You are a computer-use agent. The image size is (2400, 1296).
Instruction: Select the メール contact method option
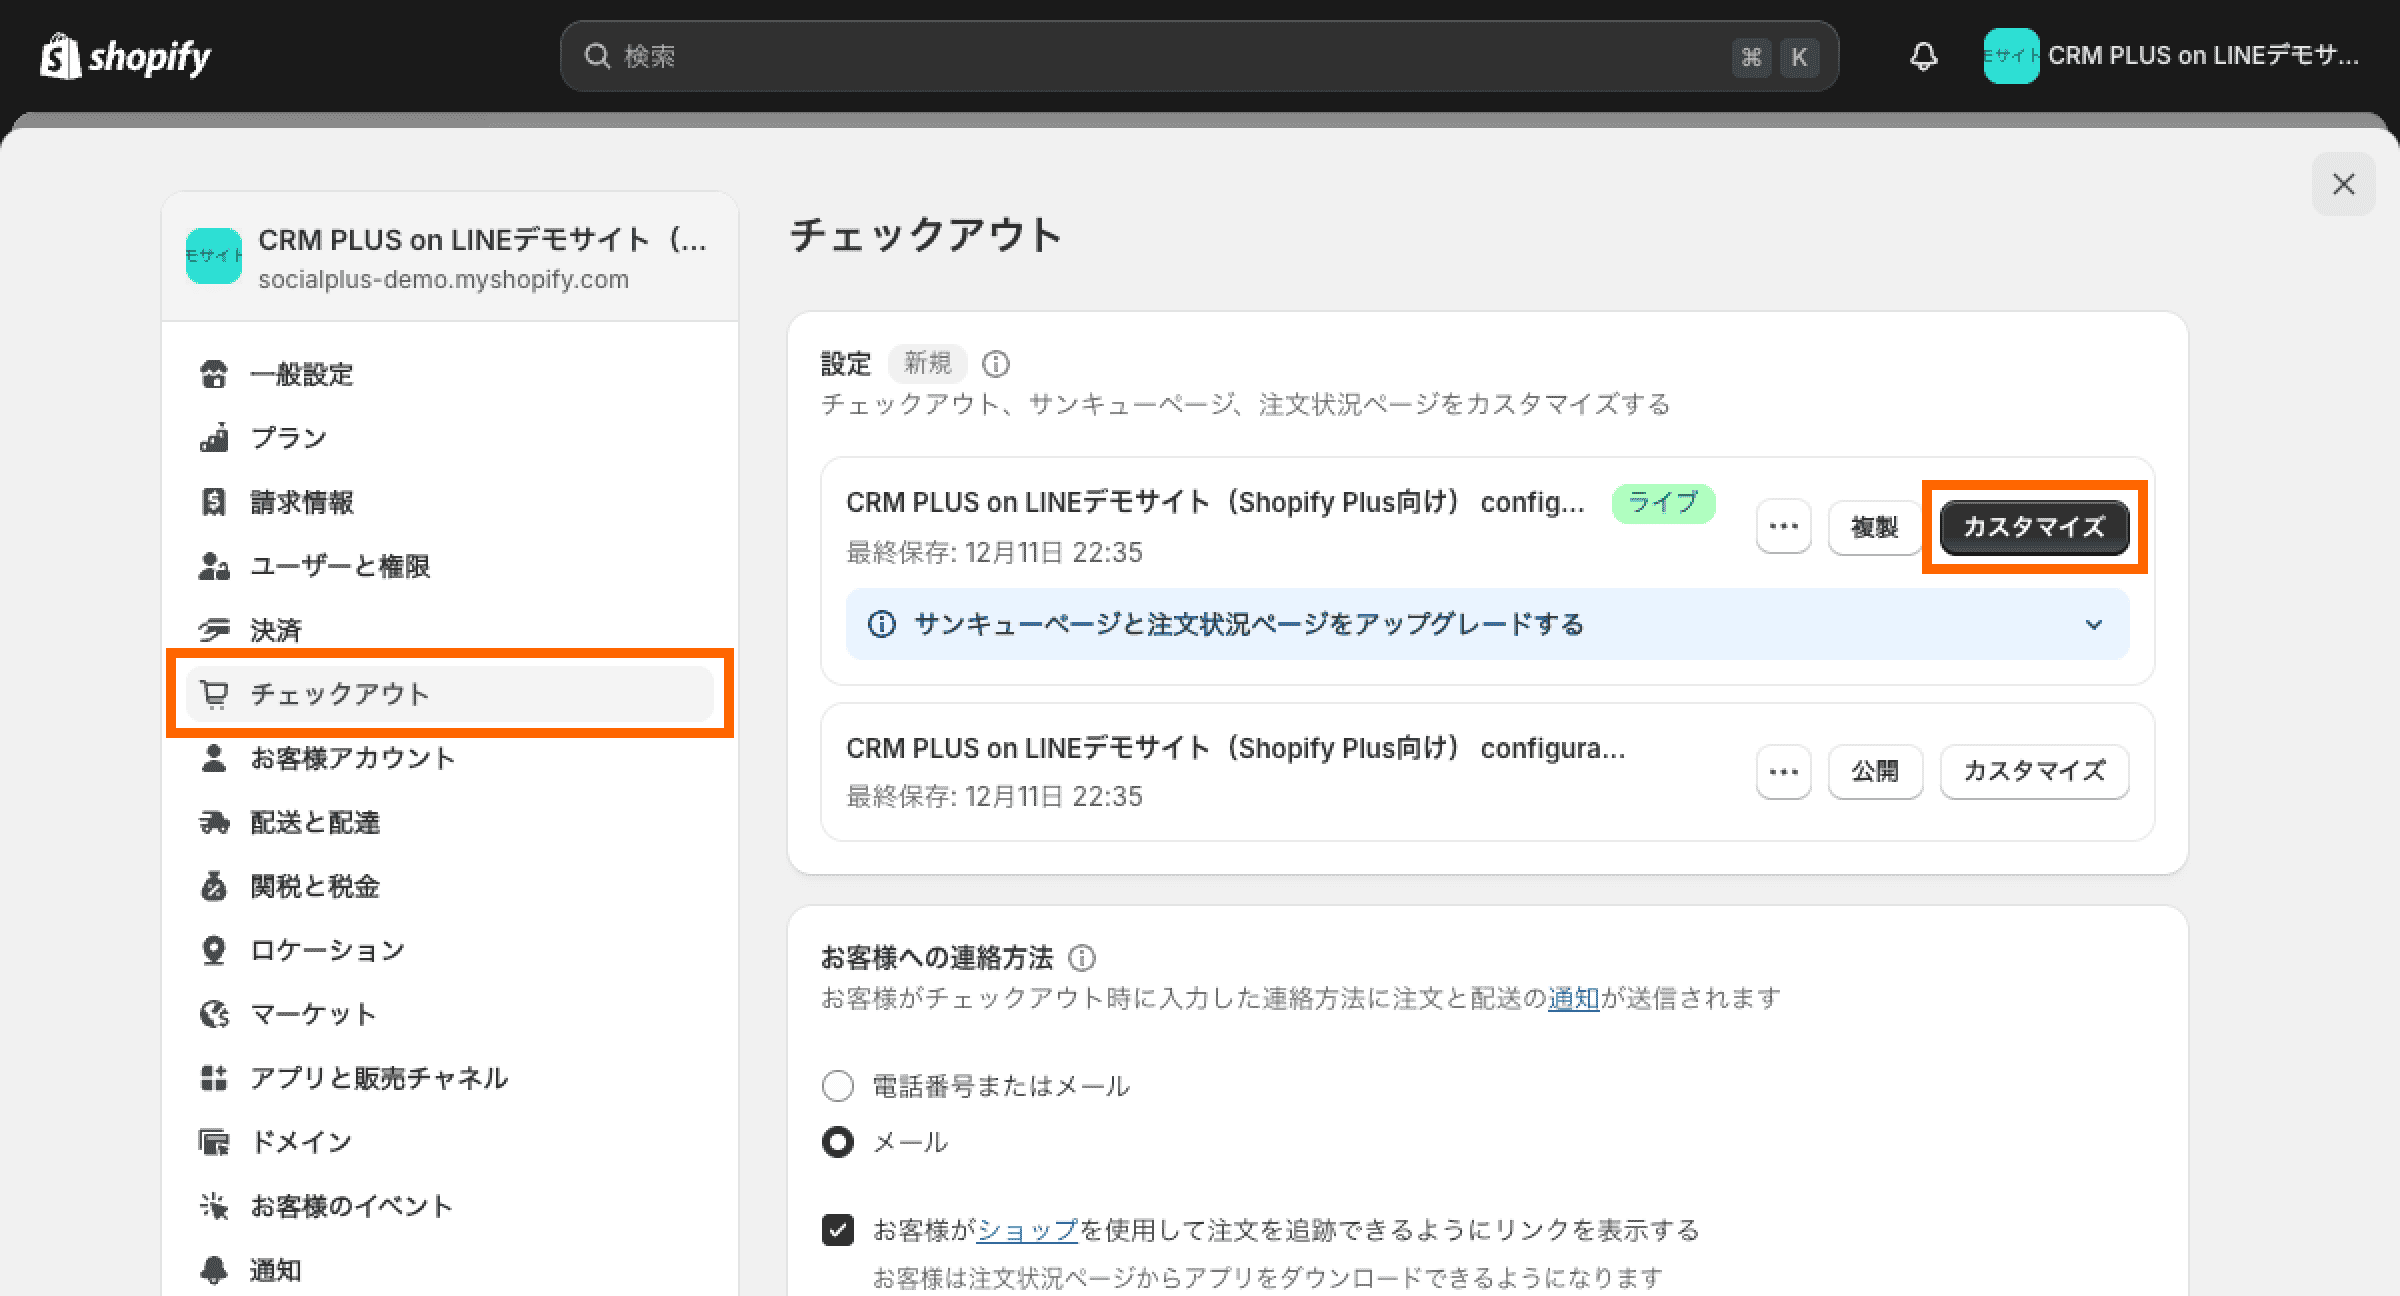click(x=838, y=1142)
